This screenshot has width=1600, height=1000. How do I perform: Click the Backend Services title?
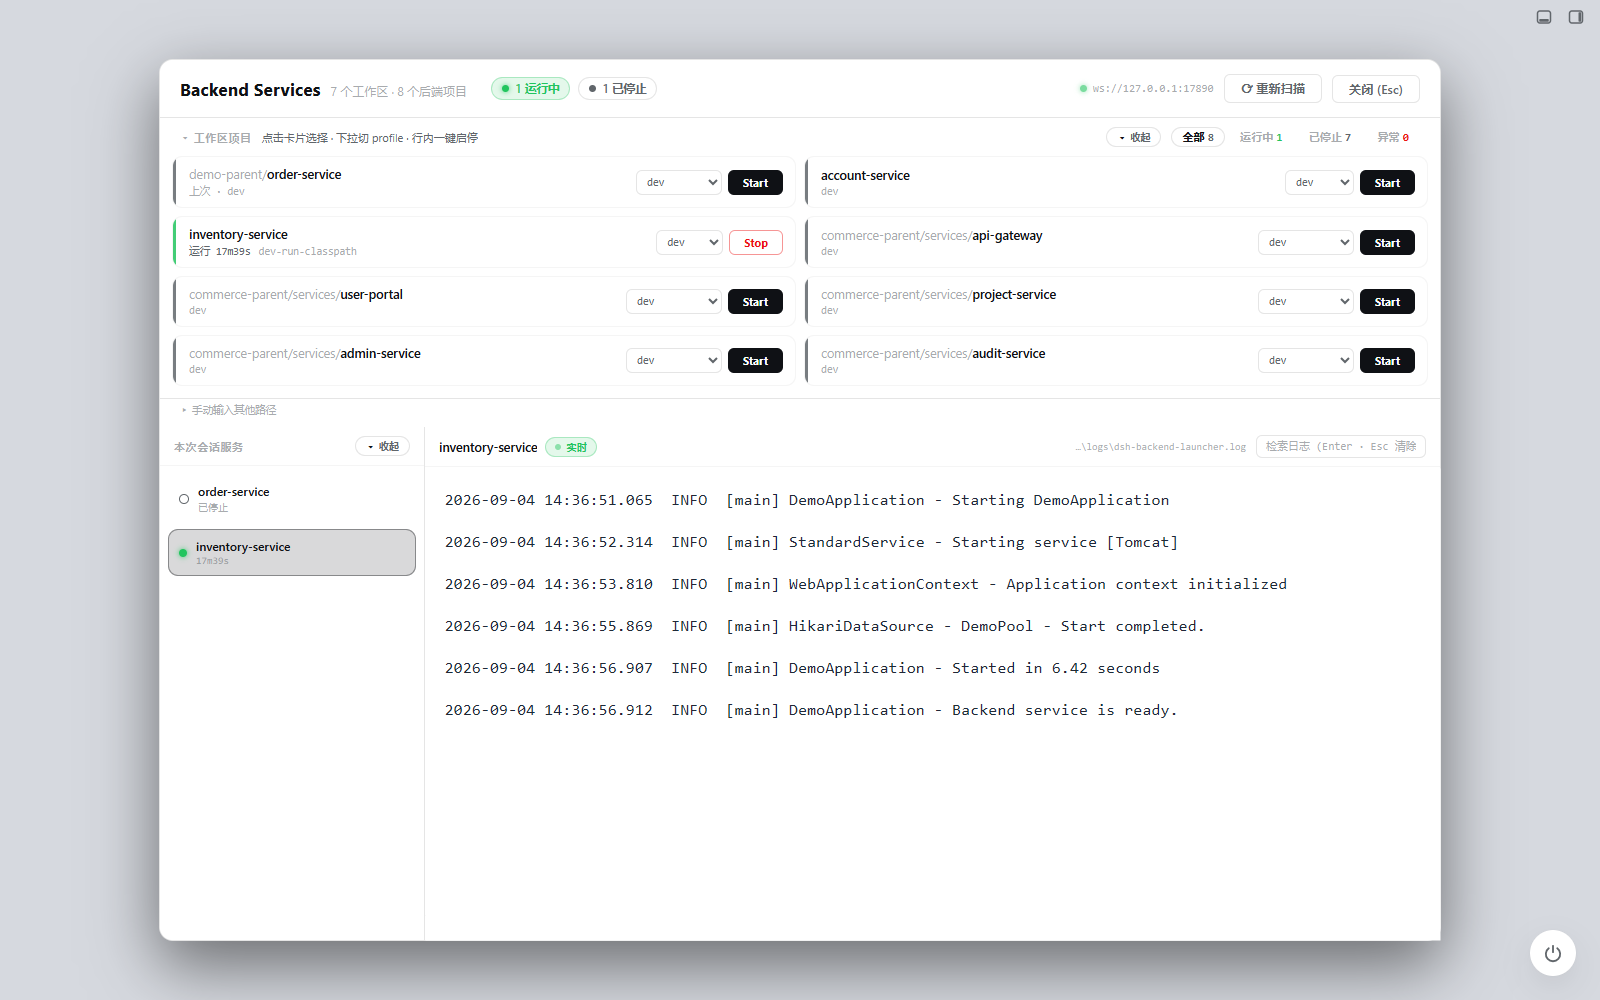pos(250,90)
